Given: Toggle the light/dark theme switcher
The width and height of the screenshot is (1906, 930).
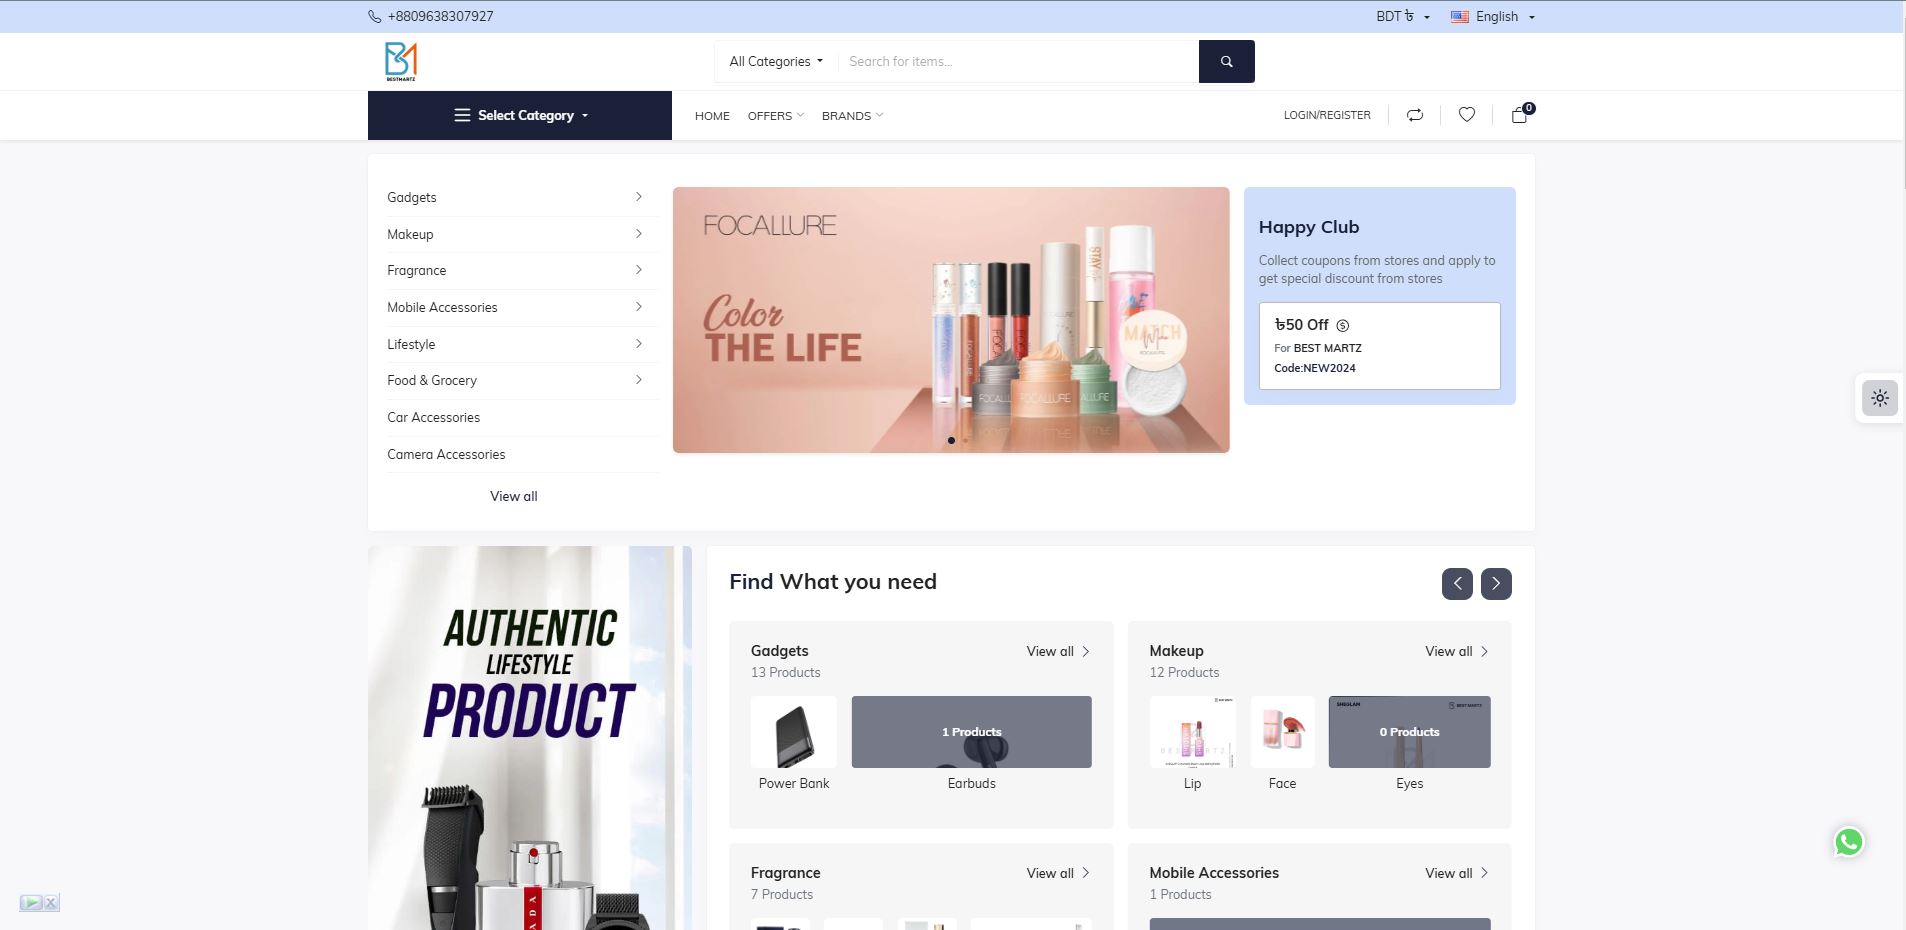Looking at the screenshot, I should 1880,398.
